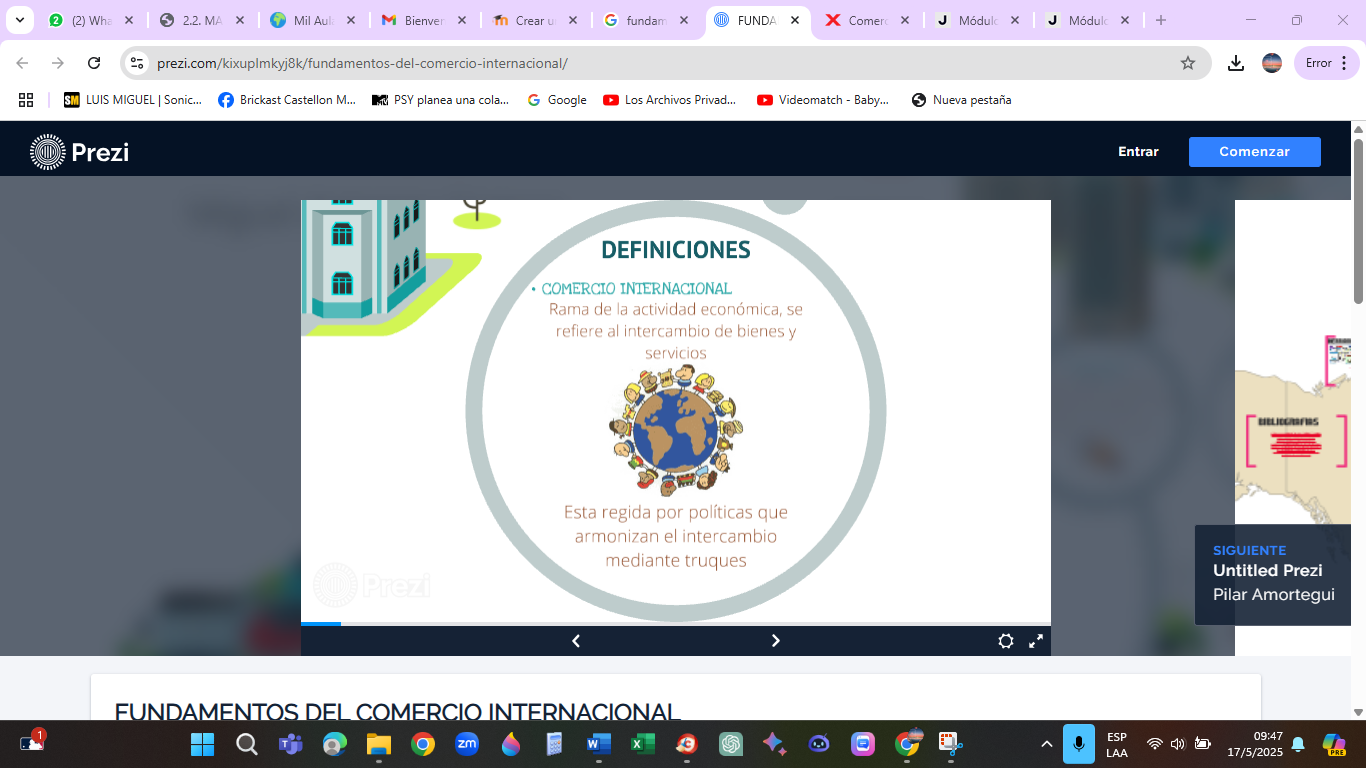
Task: Click the page vertical scrollbar
Action: 1358,220
